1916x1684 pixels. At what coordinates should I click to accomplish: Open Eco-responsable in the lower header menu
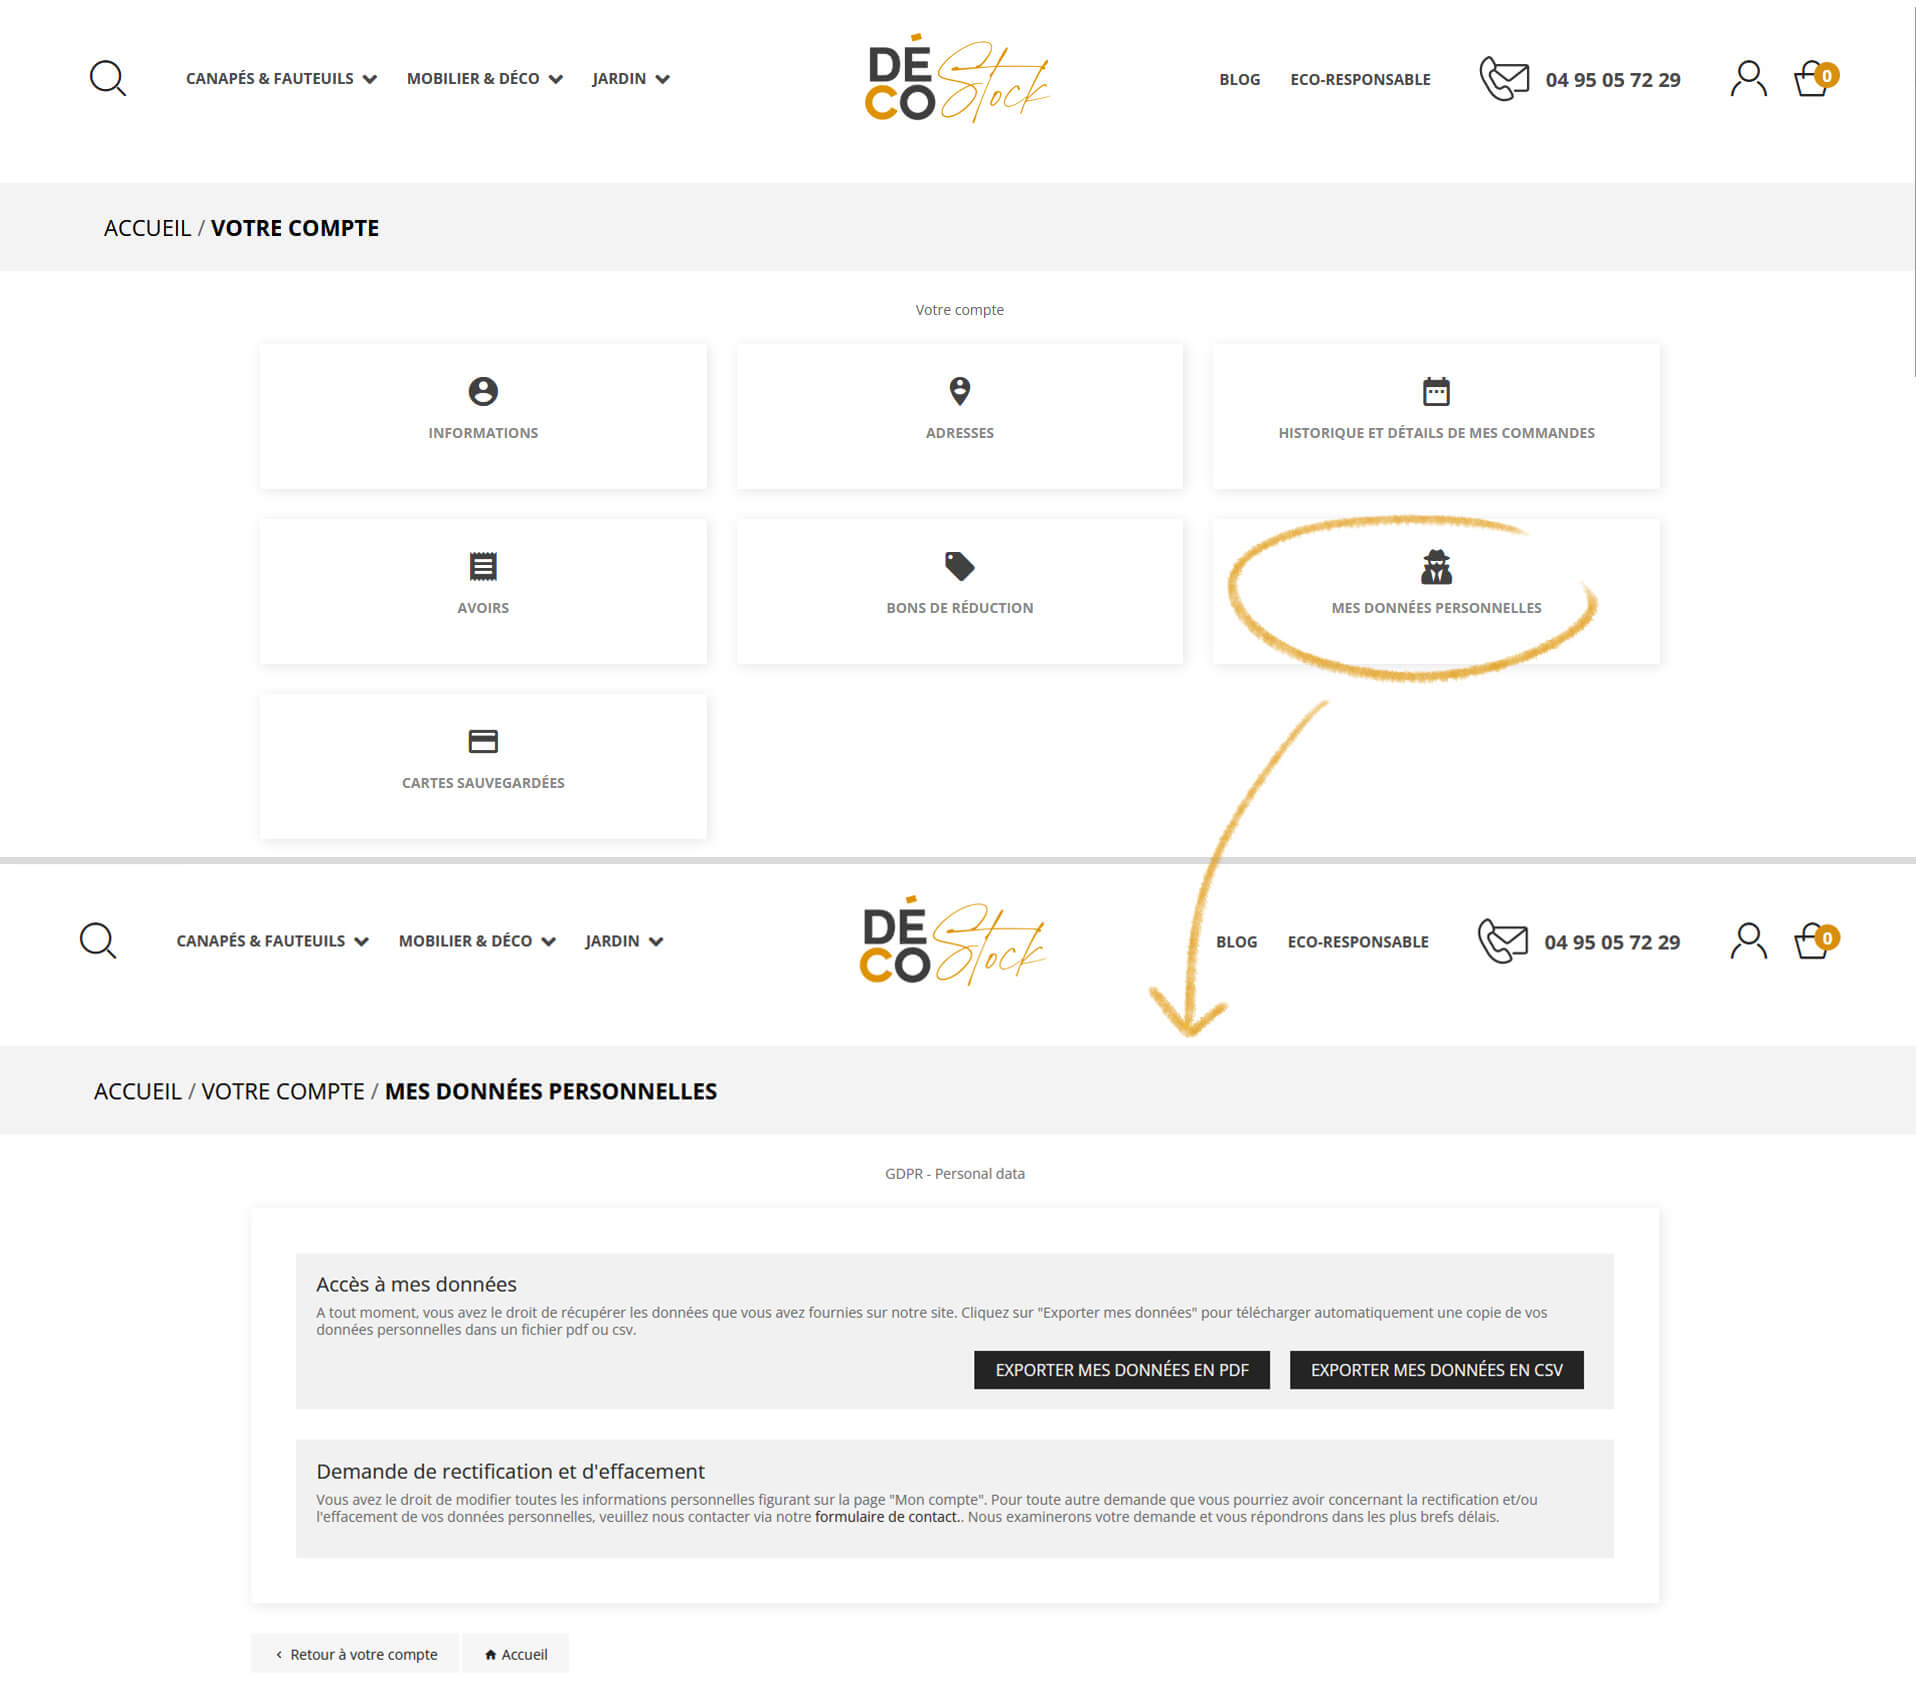(x=1357, y=942)
